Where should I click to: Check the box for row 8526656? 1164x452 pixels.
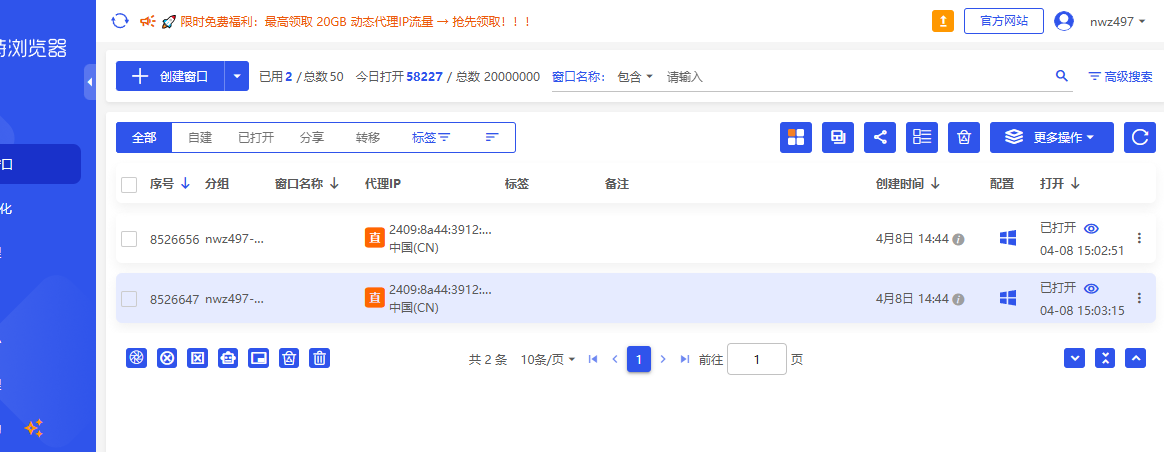(129, 238)
